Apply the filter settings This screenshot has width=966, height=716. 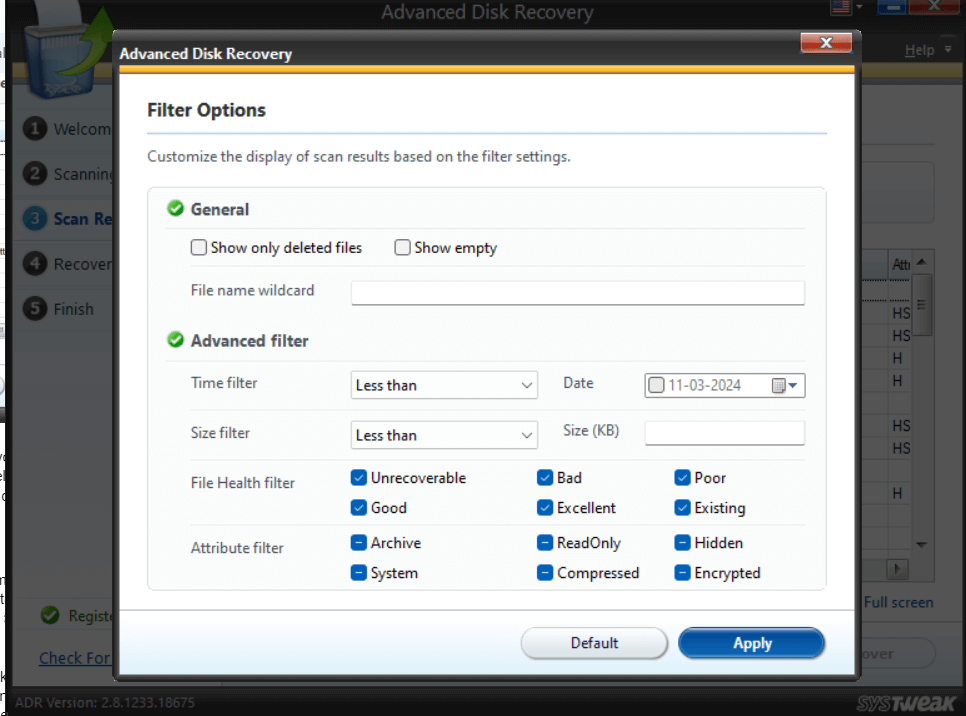click(x=752, y=643)
